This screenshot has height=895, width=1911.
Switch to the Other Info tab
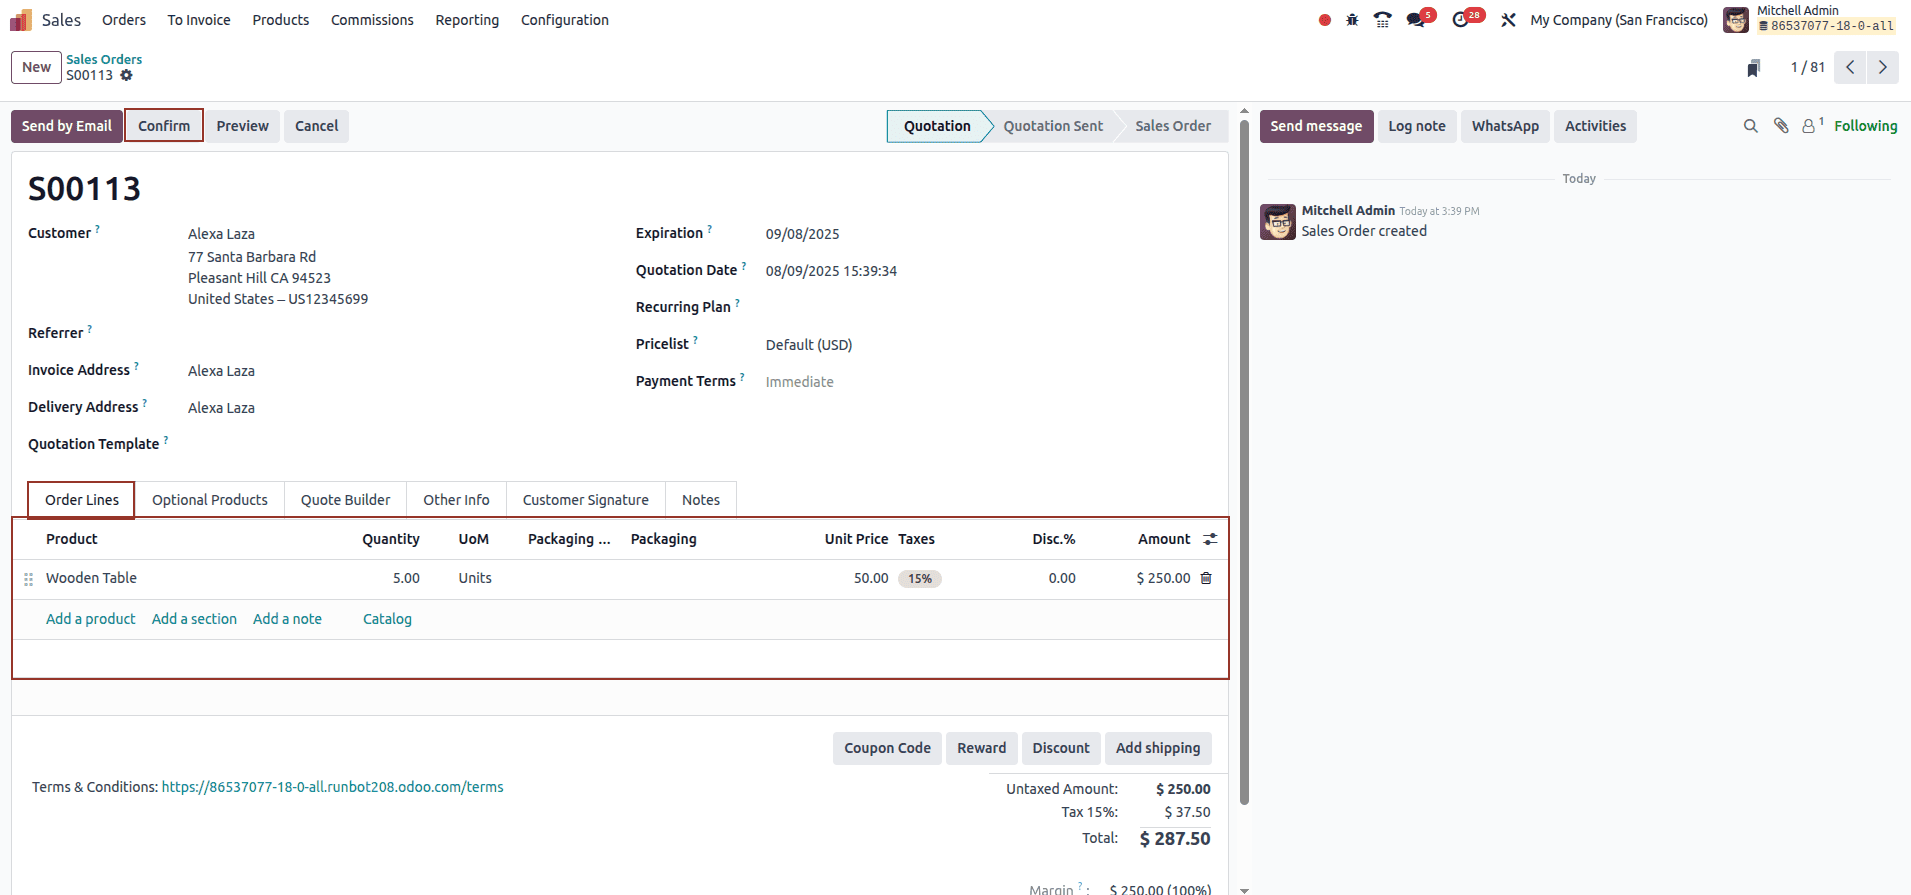(x=456, y=500)
